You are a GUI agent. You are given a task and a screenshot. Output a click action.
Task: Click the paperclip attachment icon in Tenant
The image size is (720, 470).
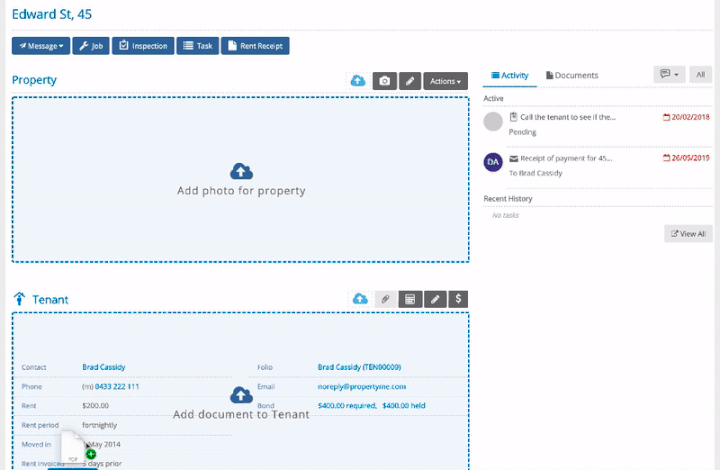[x=385, y=299]
